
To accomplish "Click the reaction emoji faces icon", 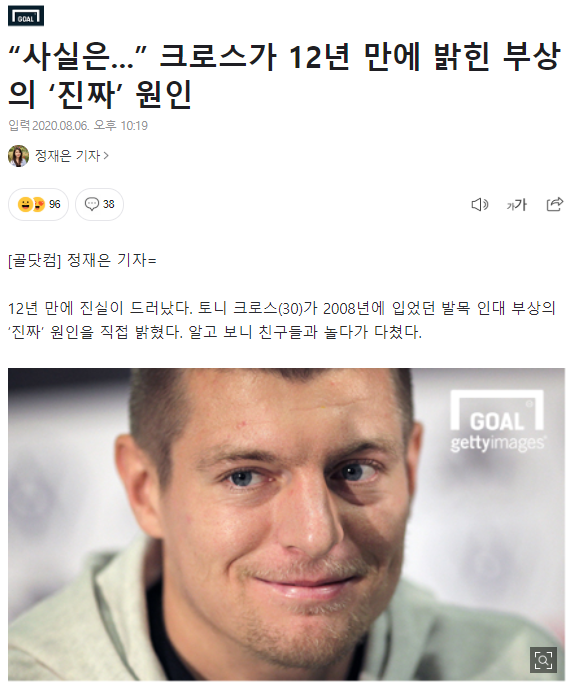I will point(32,204).
